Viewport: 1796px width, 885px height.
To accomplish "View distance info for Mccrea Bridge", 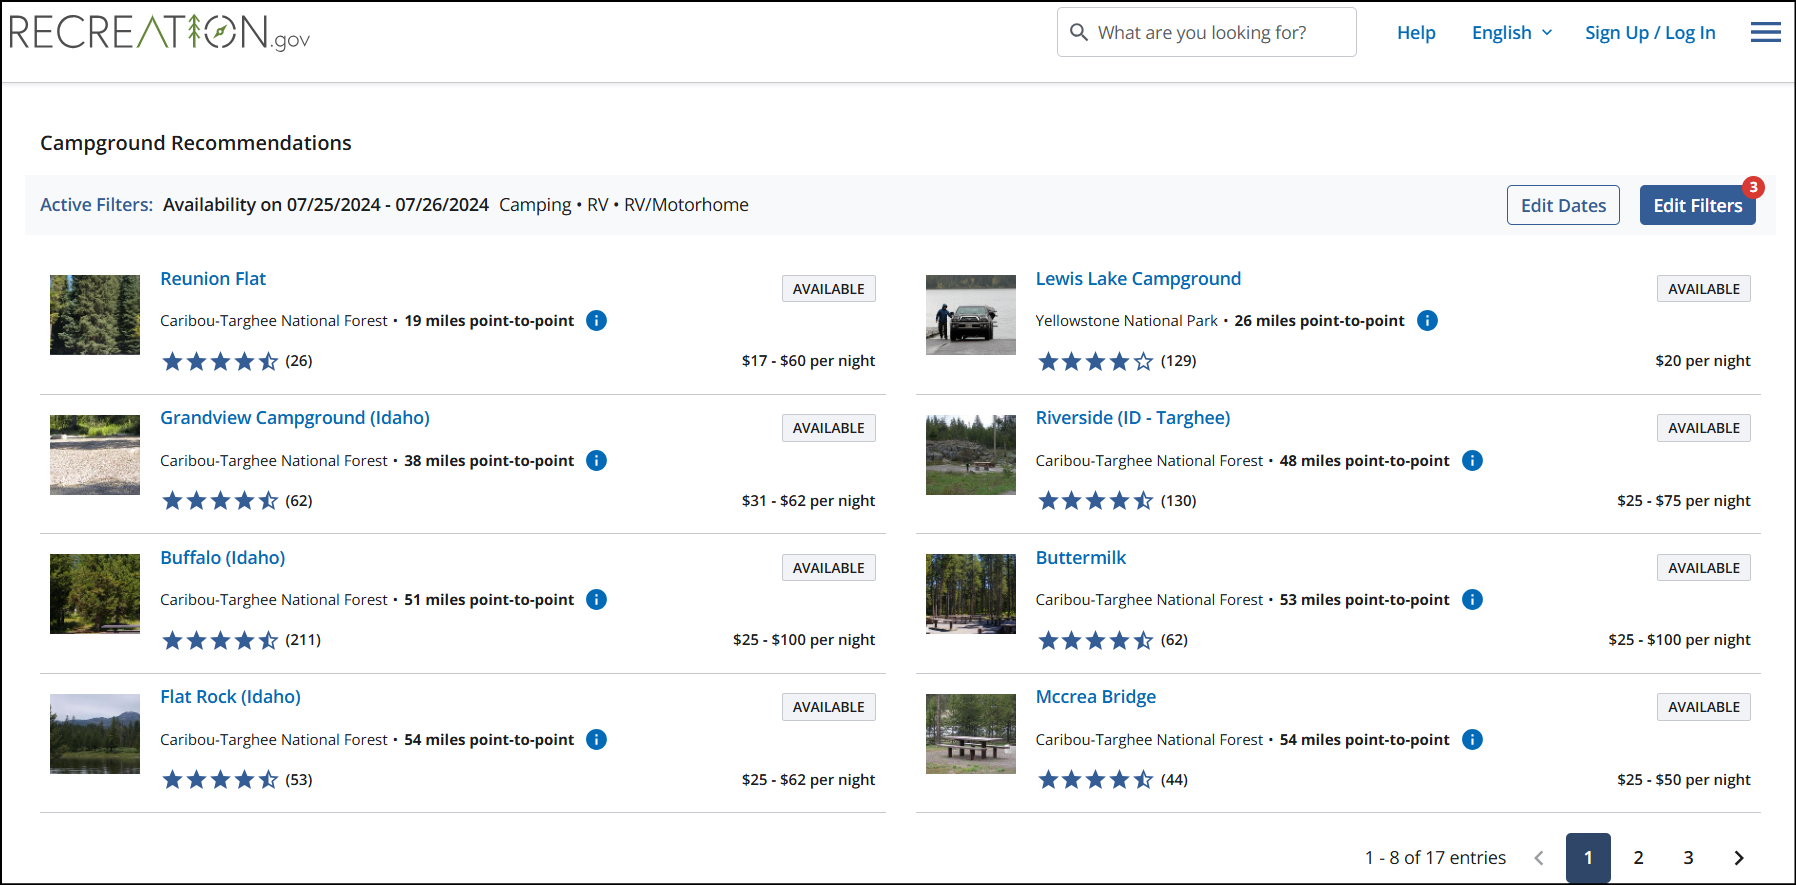I will (1472, 740).
